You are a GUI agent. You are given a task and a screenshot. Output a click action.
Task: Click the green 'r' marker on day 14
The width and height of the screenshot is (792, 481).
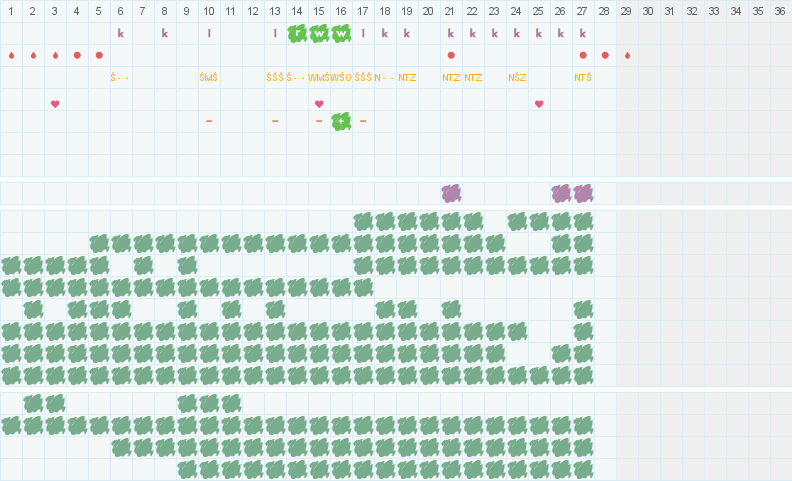(x=297, y=33)
